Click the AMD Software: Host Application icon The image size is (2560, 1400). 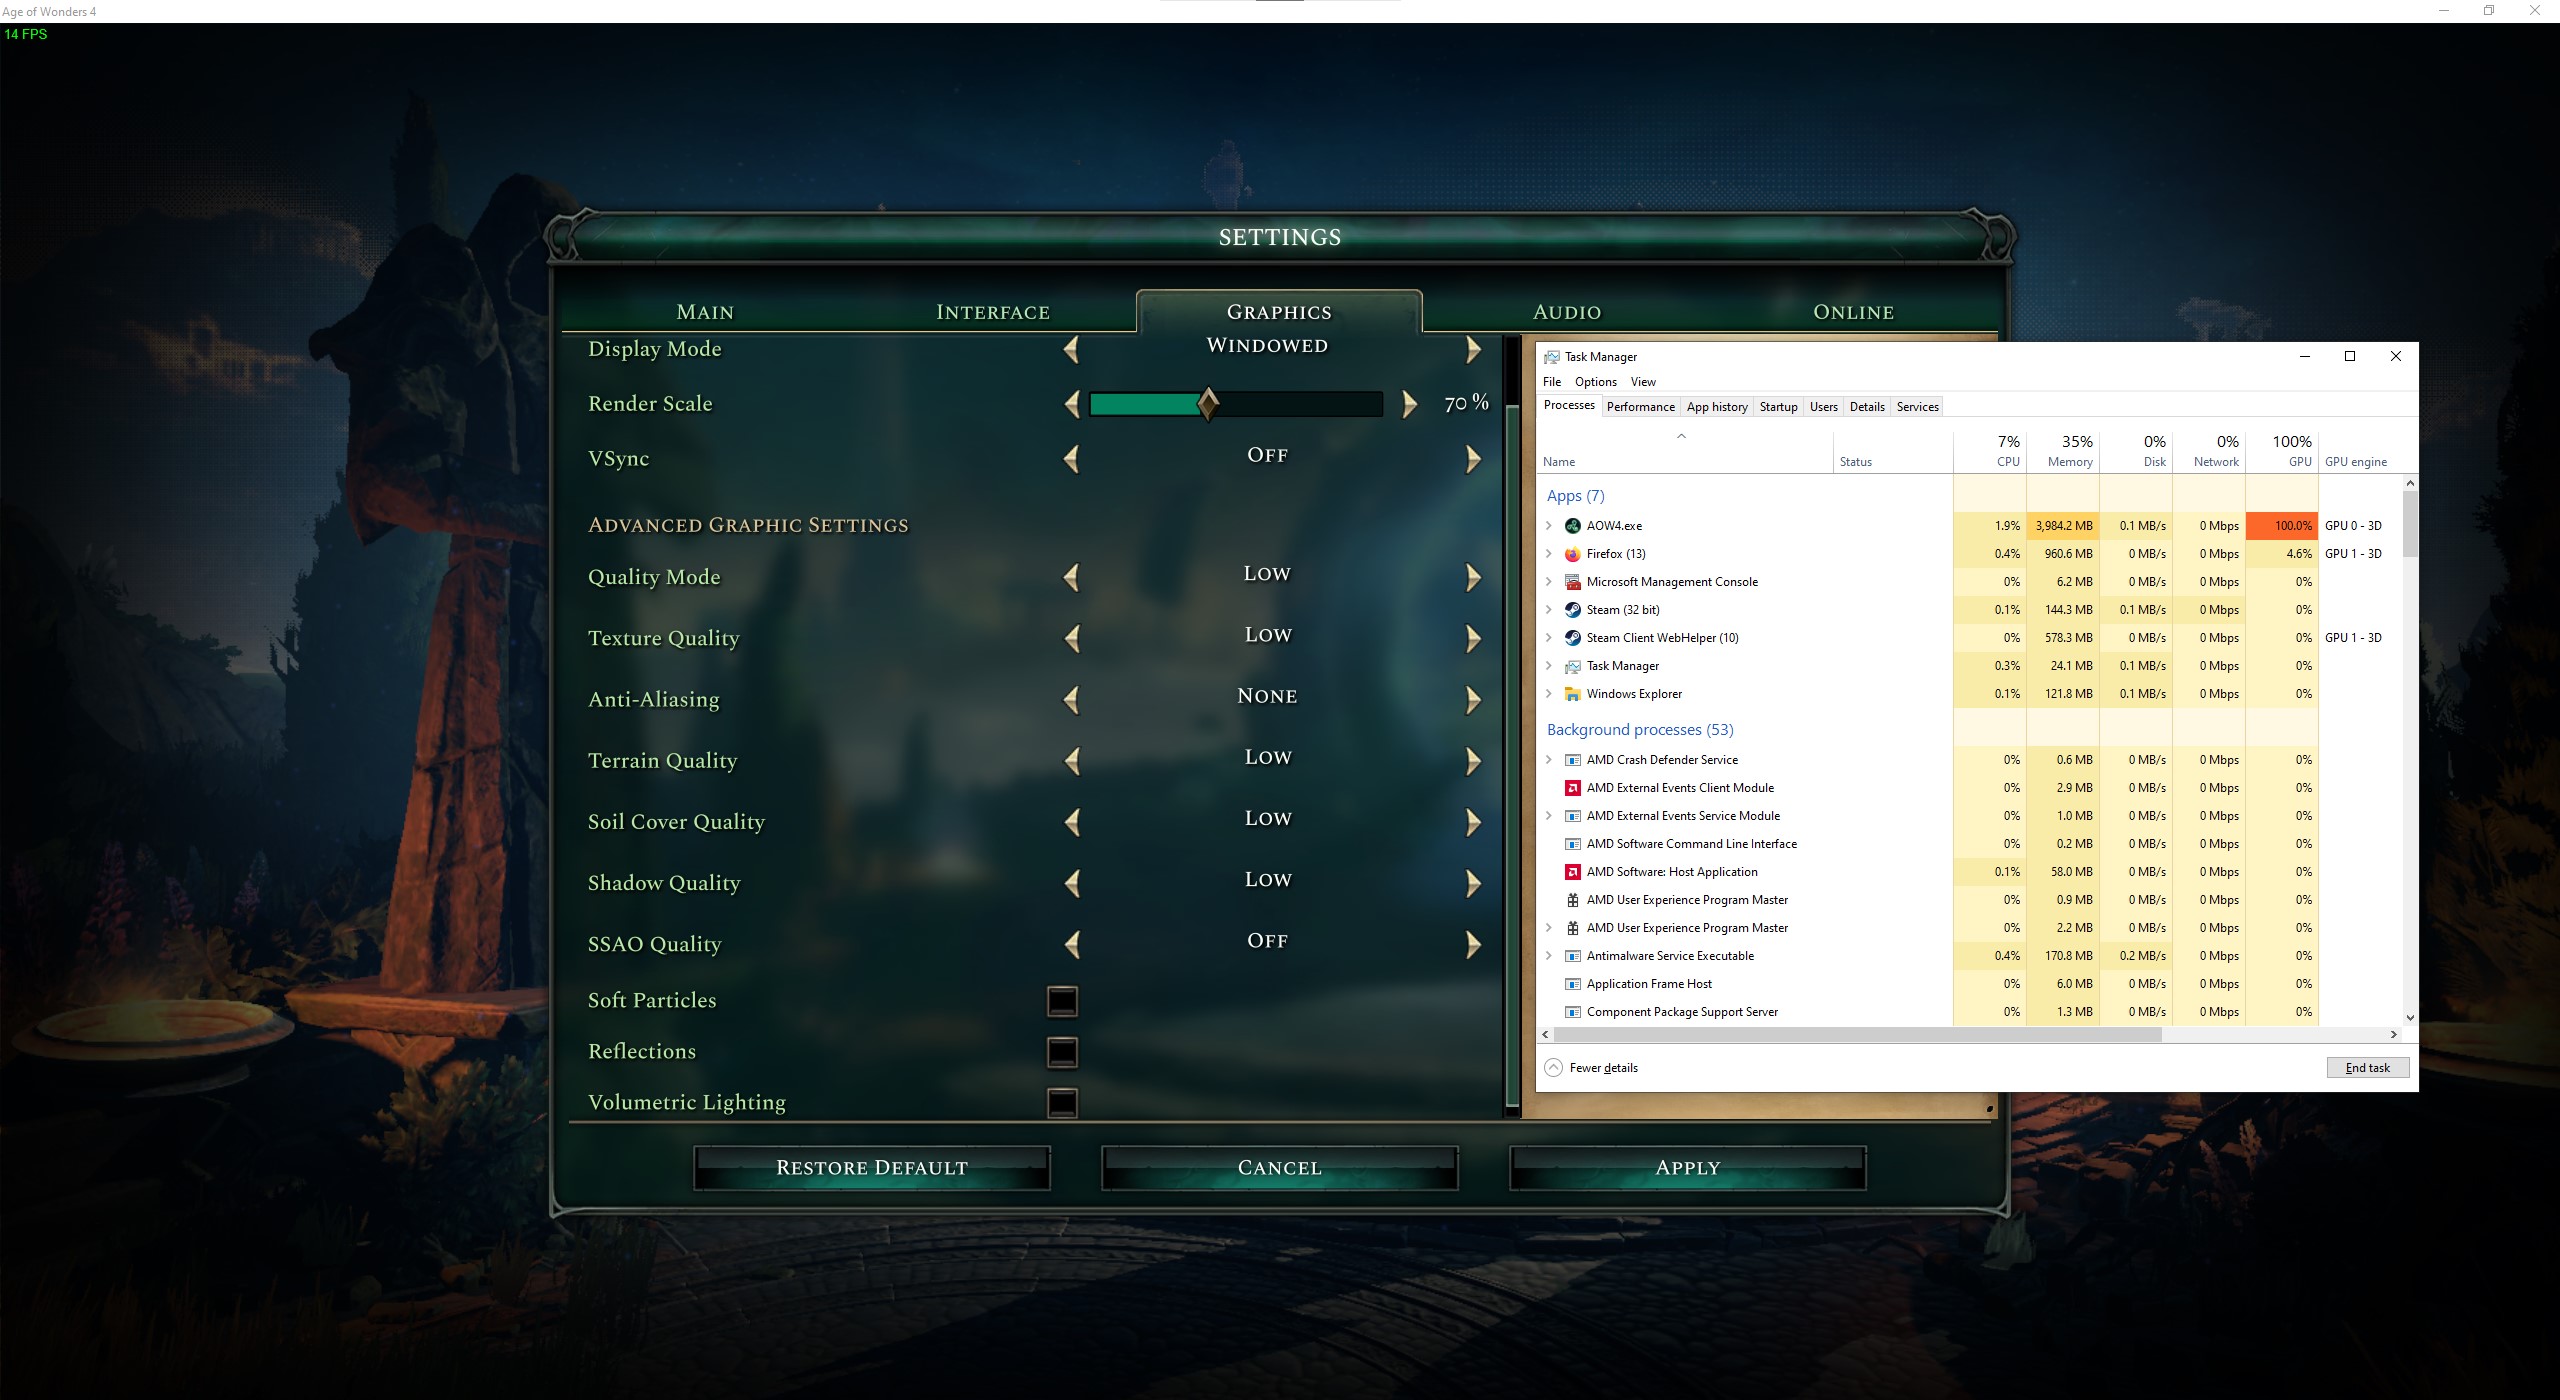(x=1572, y=872)
